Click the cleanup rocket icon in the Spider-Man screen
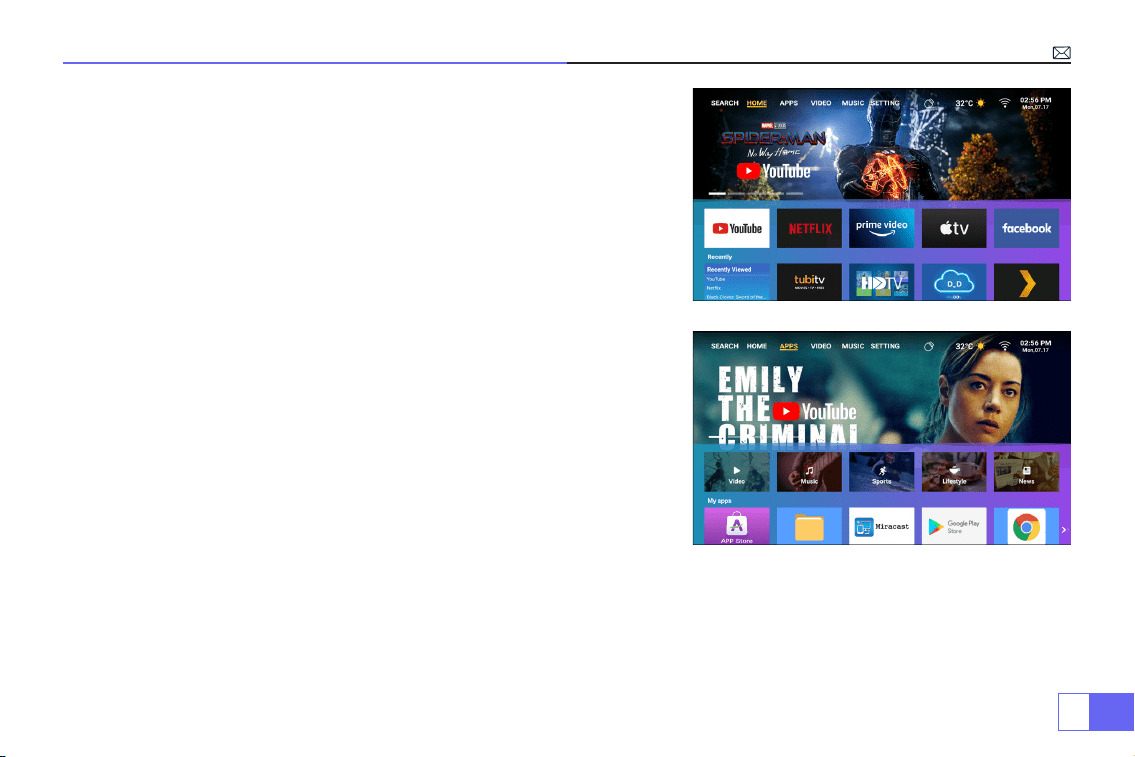The height and width of the screenshot is (757, 1135). click(x=929, y=103)
